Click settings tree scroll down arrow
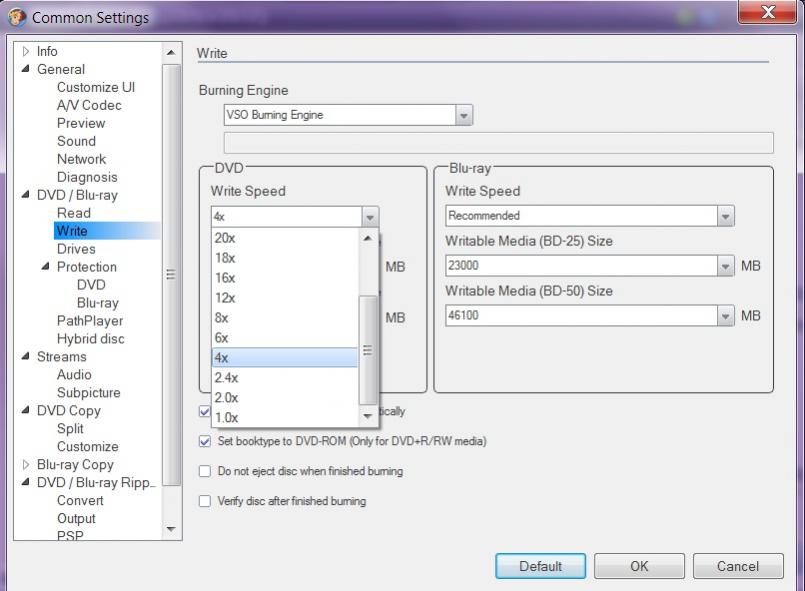Viewport: 805px width, 591px height. pyautogui.click(x=171, y=529)
